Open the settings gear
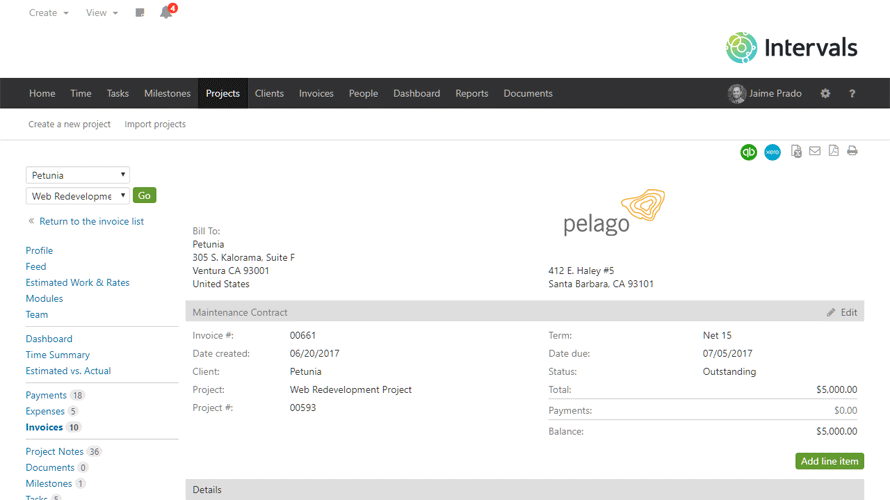The height and width of the screenshot is (500, 890). click(825, 94)
